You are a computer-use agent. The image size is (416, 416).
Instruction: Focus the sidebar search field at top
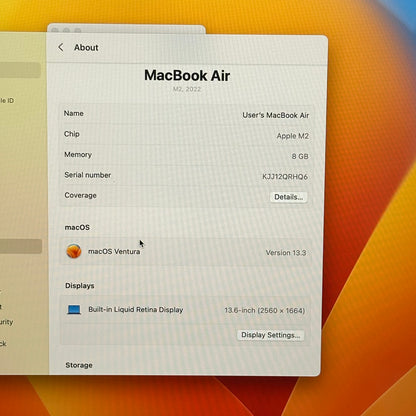tap(20, 70)
